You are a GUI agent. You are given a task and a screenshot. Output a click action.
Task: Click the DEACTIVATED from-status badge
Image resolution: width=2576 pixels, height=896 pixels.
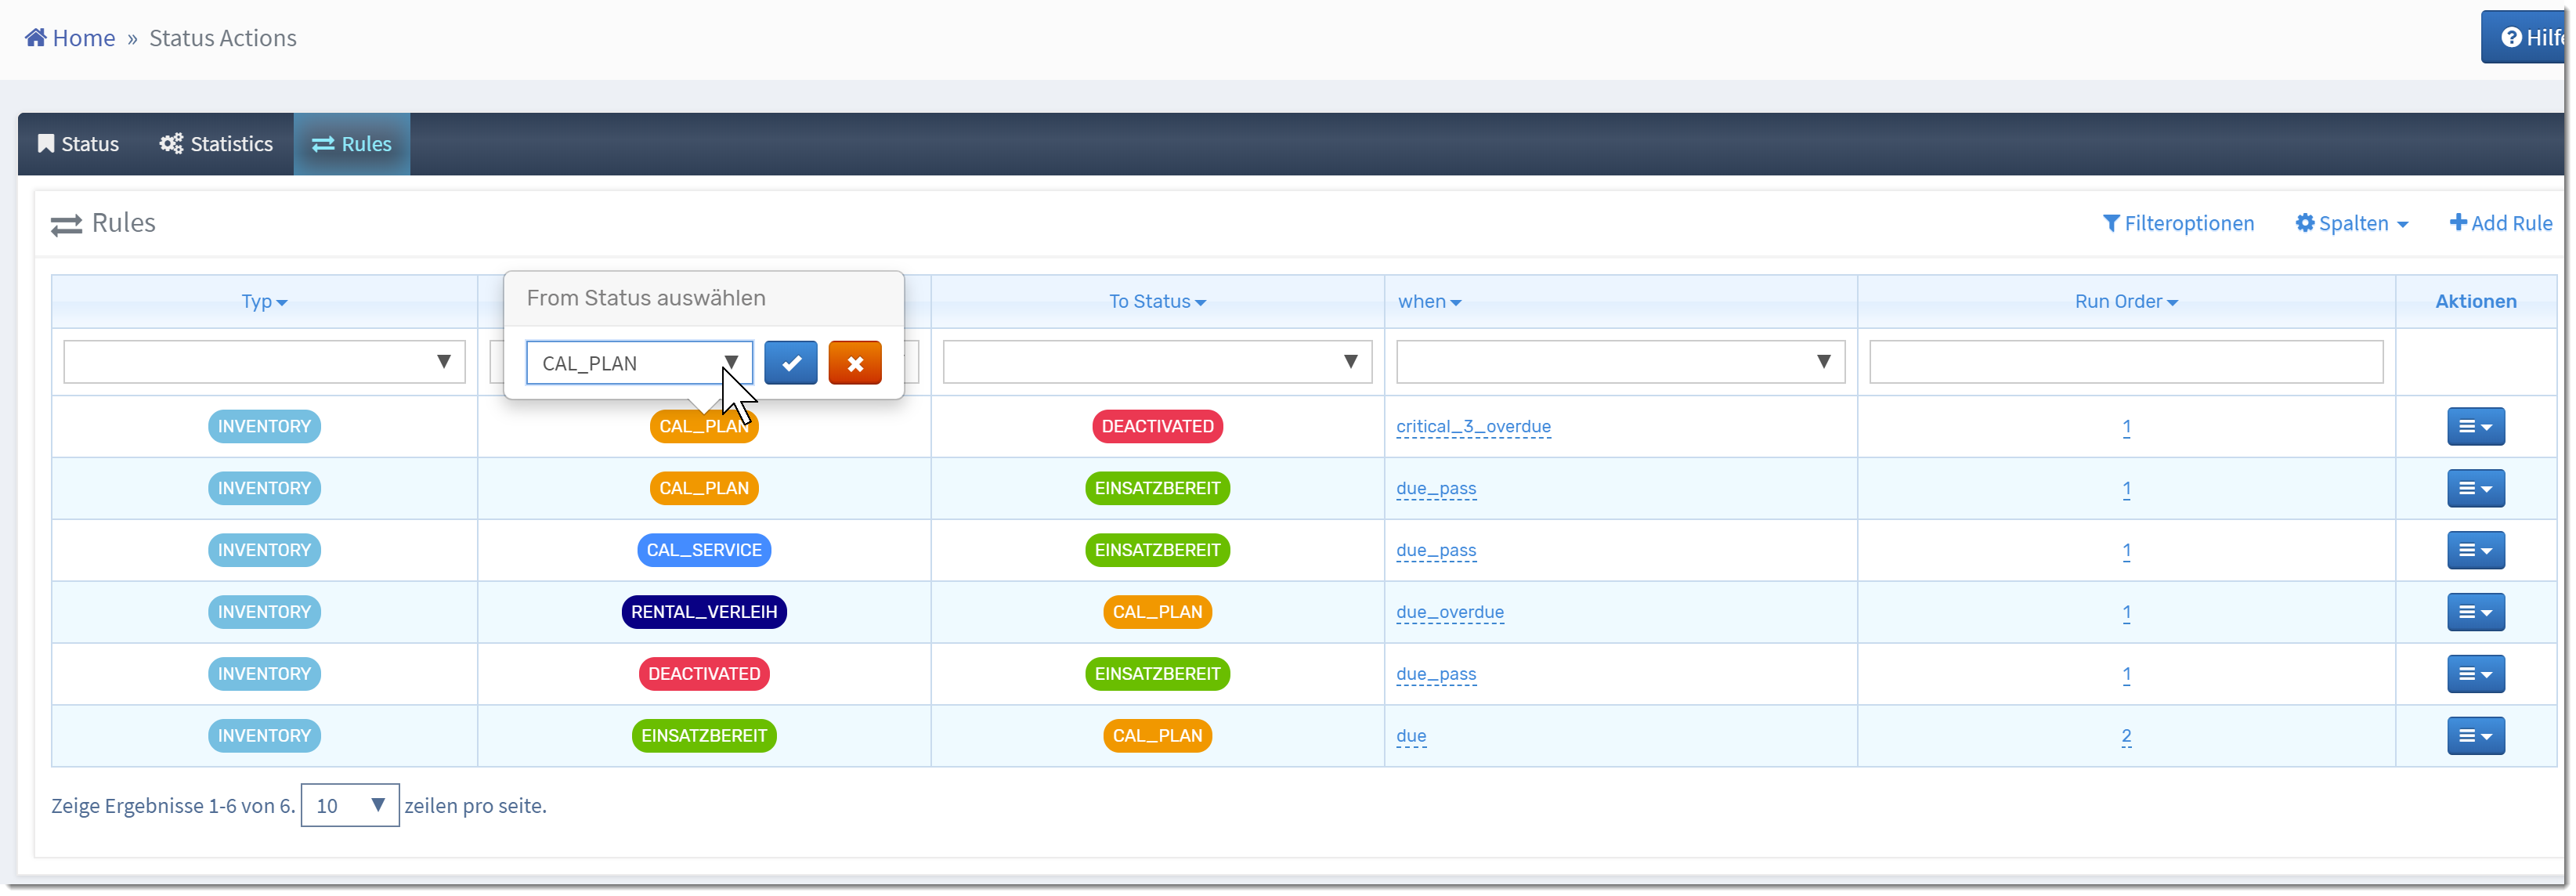click(704, 675)
